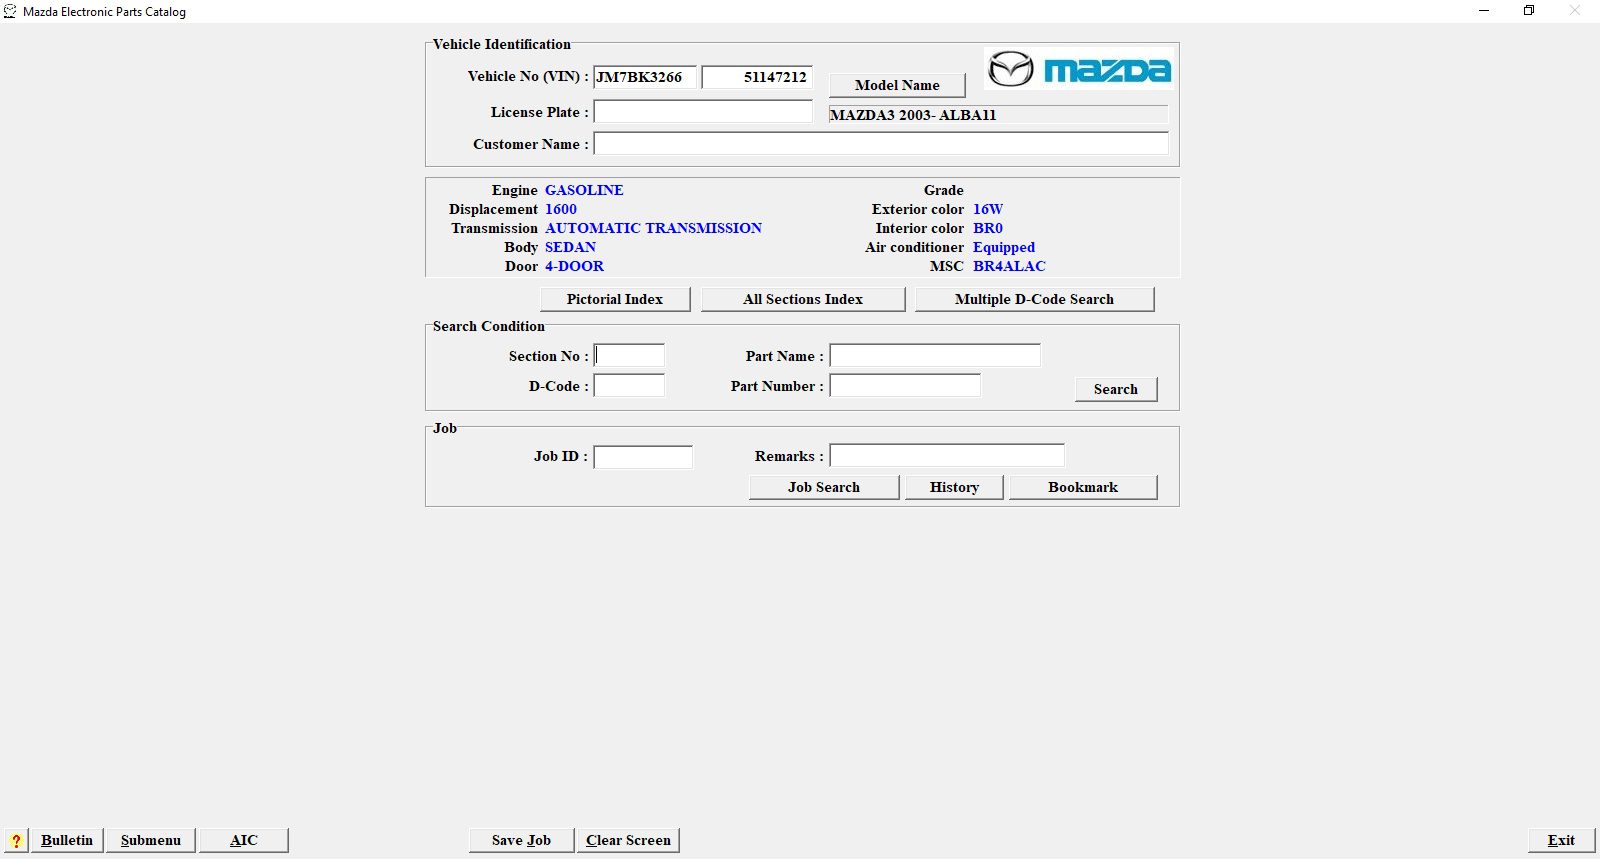View the job History

tap(954, 487)
